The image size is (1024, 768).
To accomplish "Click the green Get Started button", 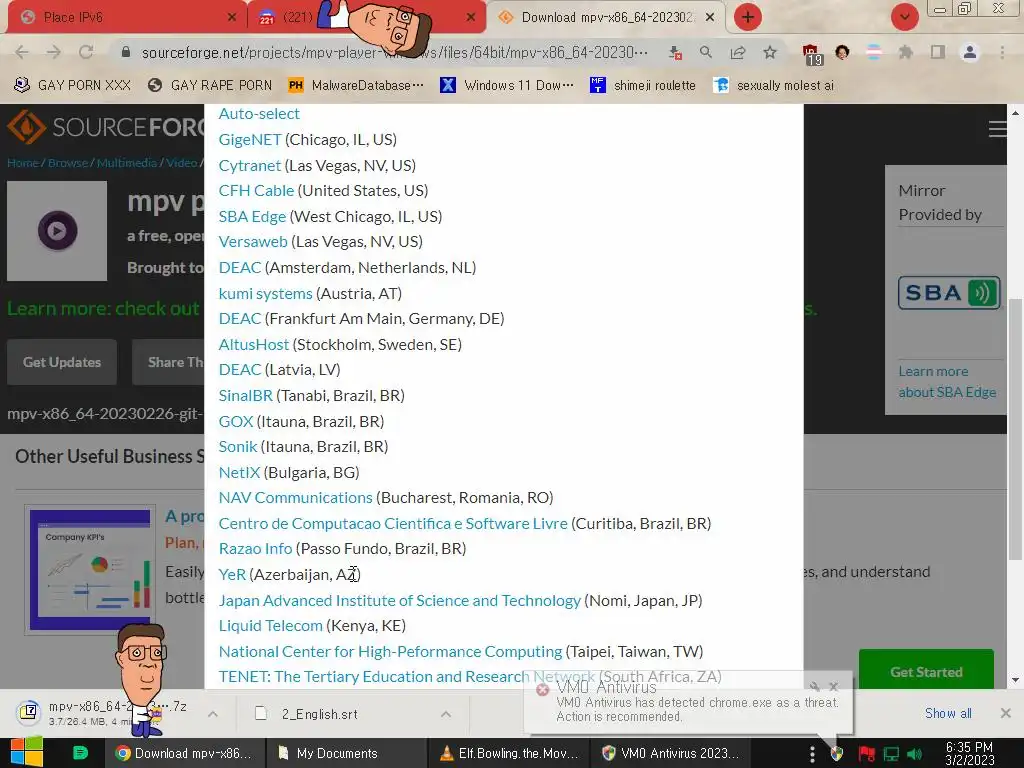I will pos(926,670).
